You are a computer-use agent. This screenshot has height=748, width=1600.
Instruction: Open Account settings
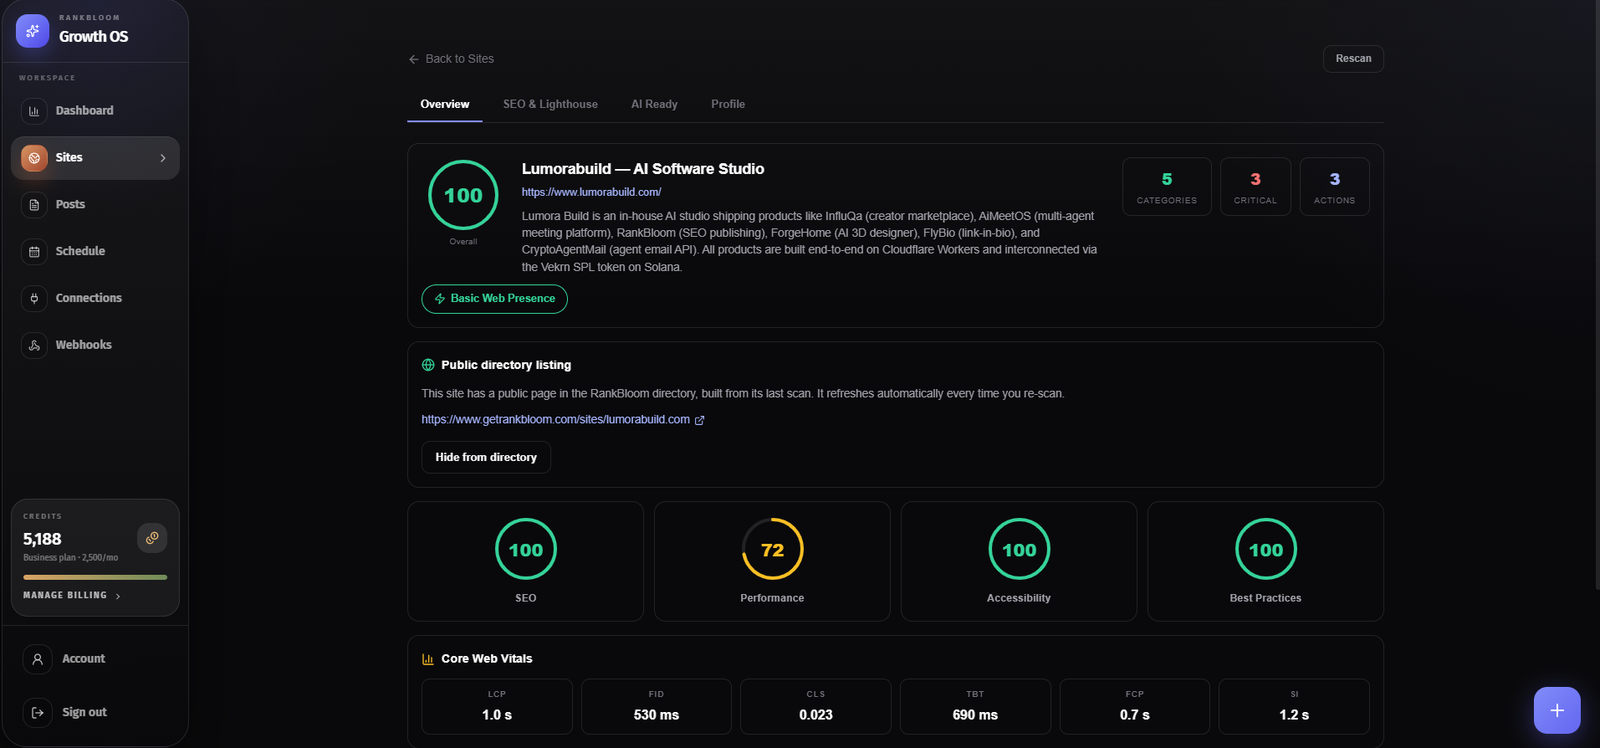[95, 659]
